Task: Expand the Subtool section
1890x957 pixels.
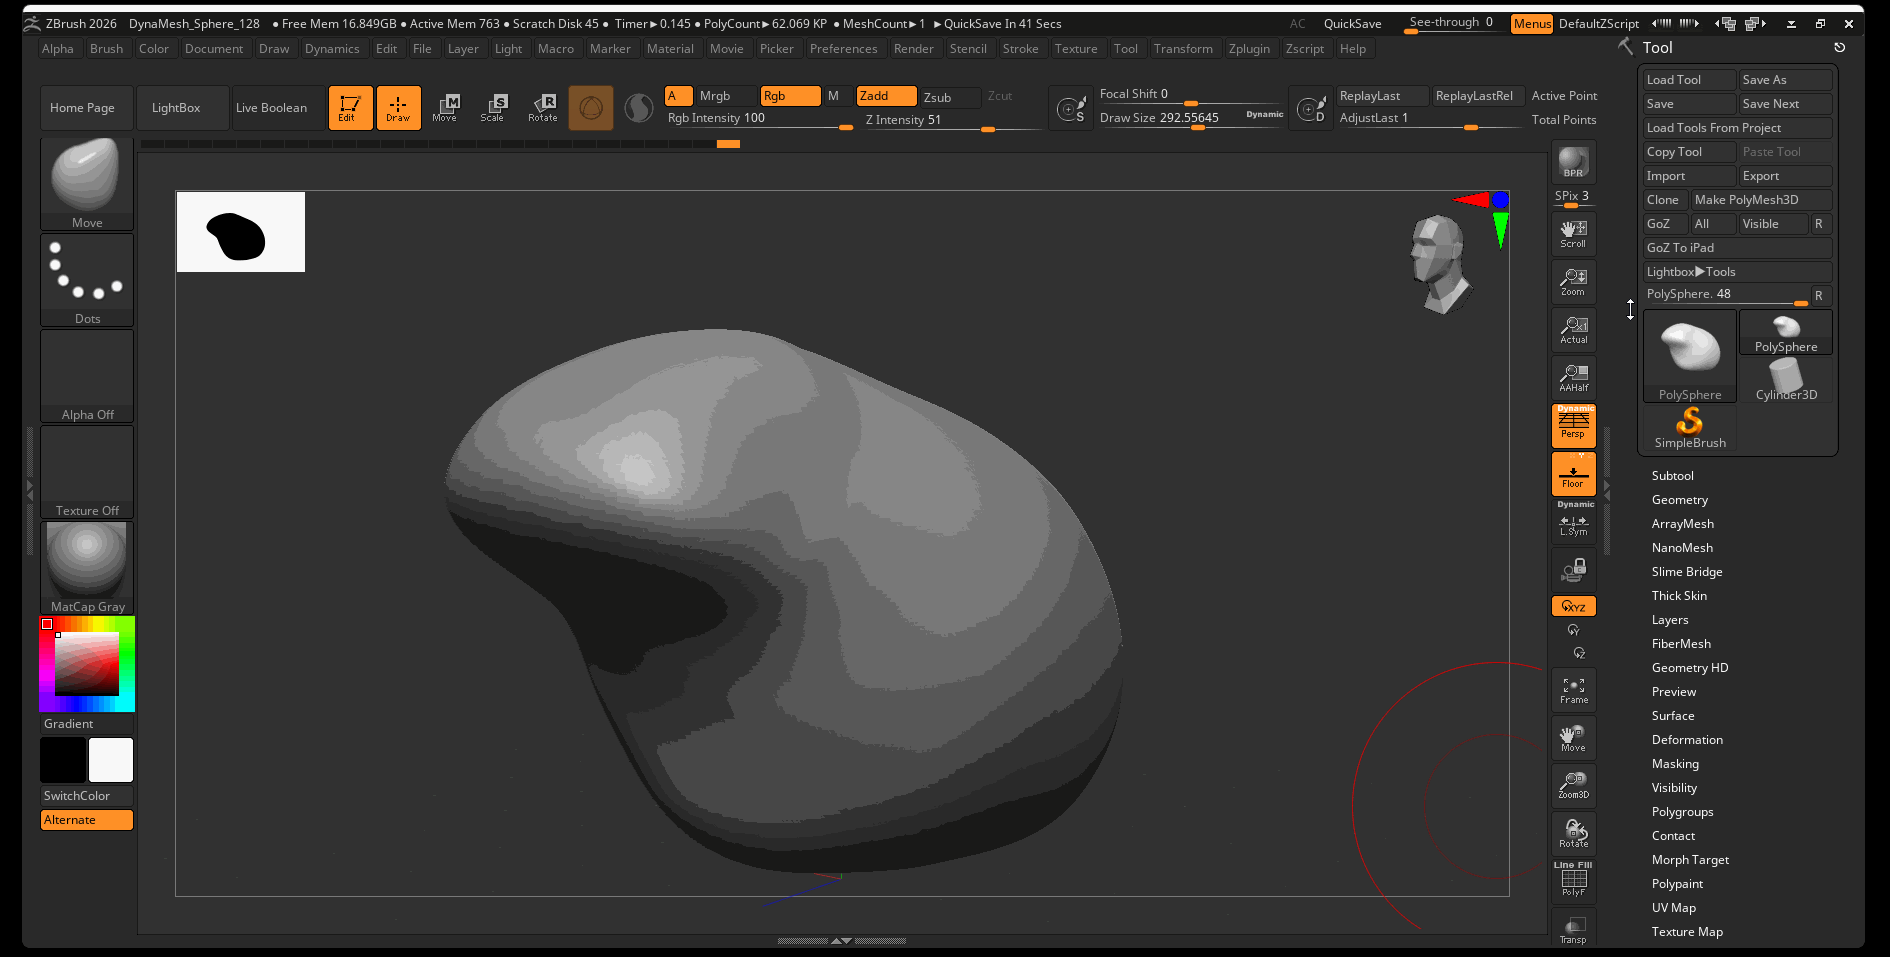Action: (1672, 476)
